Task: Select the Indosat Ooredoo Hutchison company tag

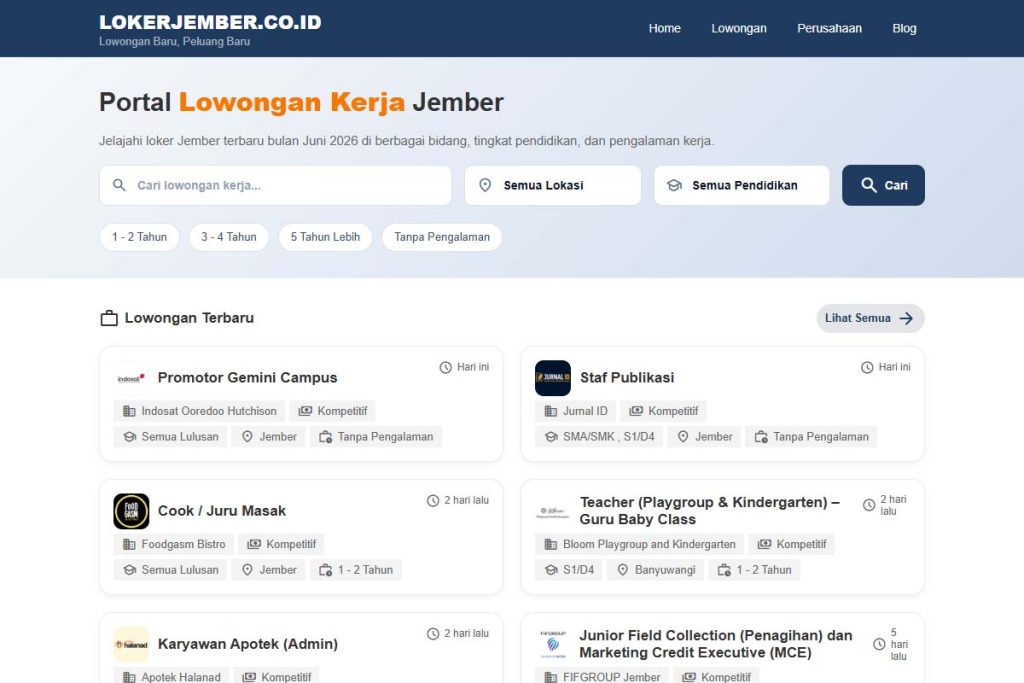Action: pyautogui.click(x=199, y=411)
